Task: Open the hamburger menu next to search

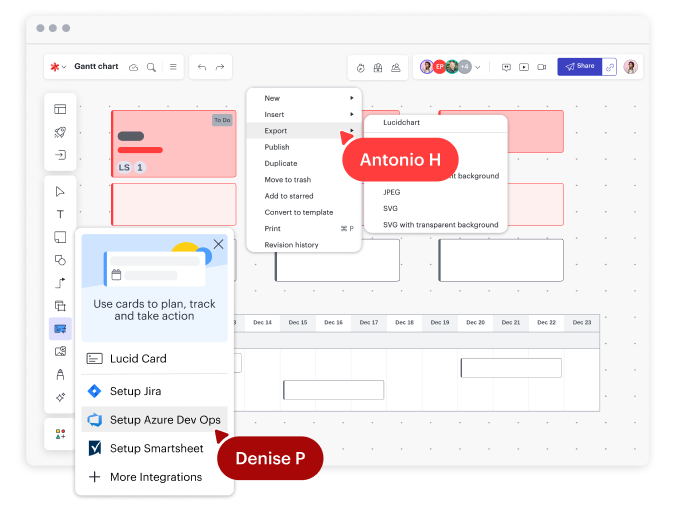Action: coord(173,67)
